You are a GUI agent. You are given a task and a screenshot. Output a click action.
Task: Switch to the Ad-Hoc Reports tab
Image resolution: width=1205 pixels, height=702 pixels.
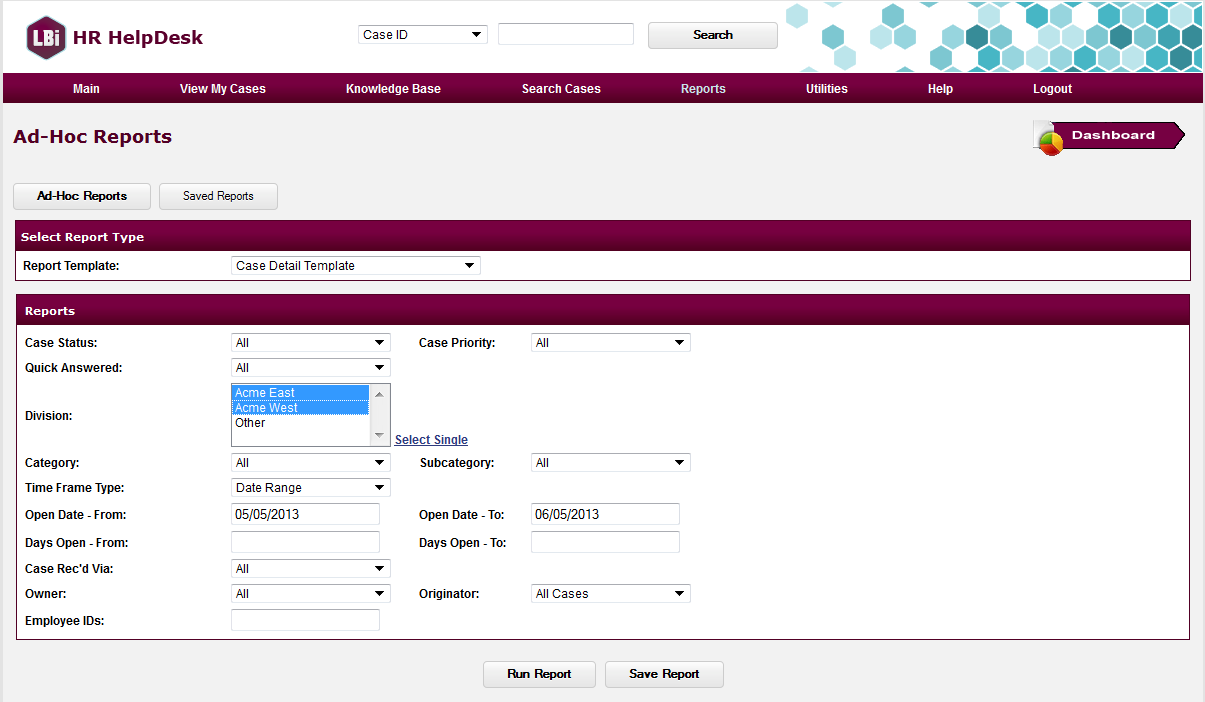point(82,196)
